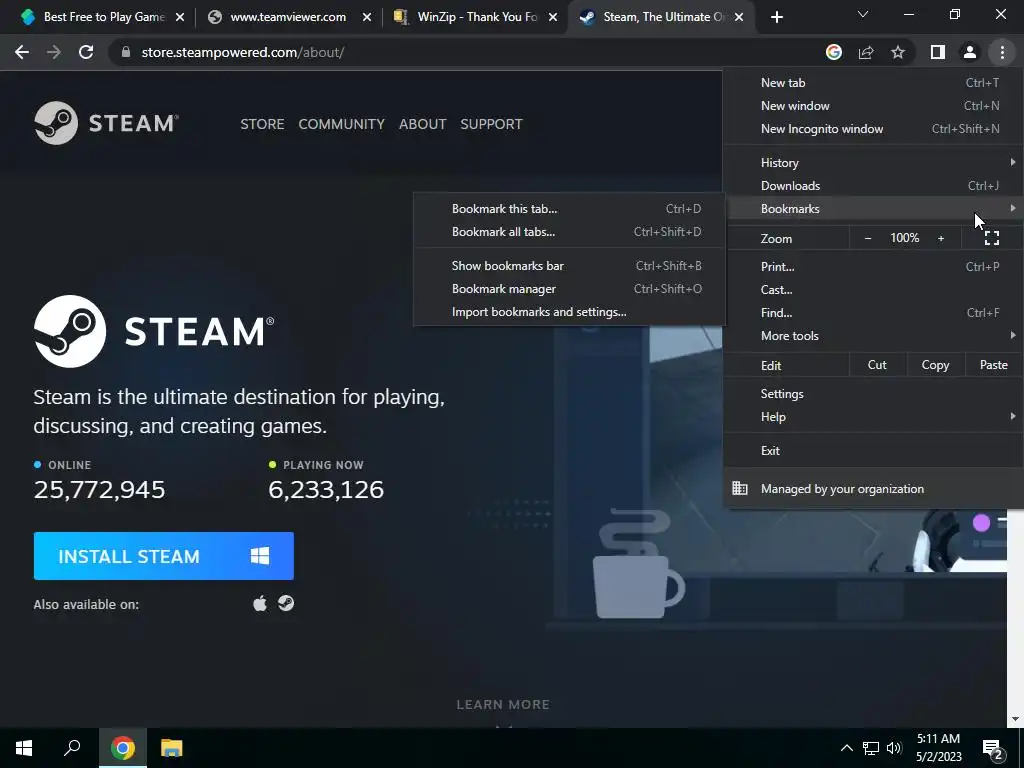Viewport: 1024px width, 768px height.
Task: Choose New window menu item
Action: (x=872, y=105)
